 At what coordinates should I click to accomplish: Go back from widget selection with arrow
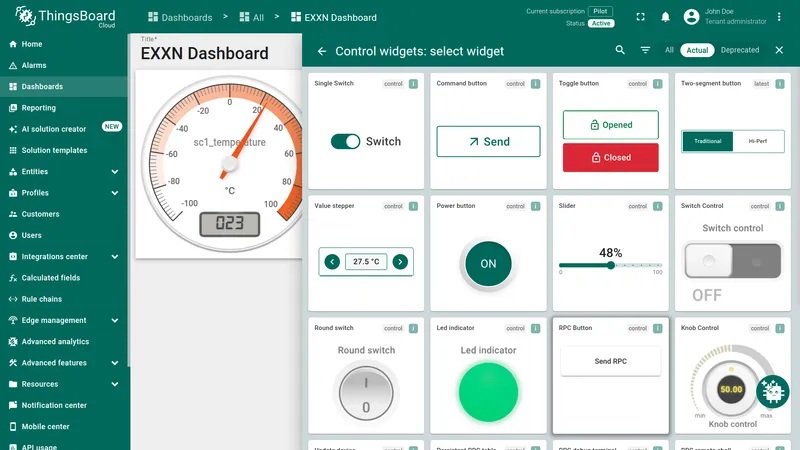click(321, 51)
